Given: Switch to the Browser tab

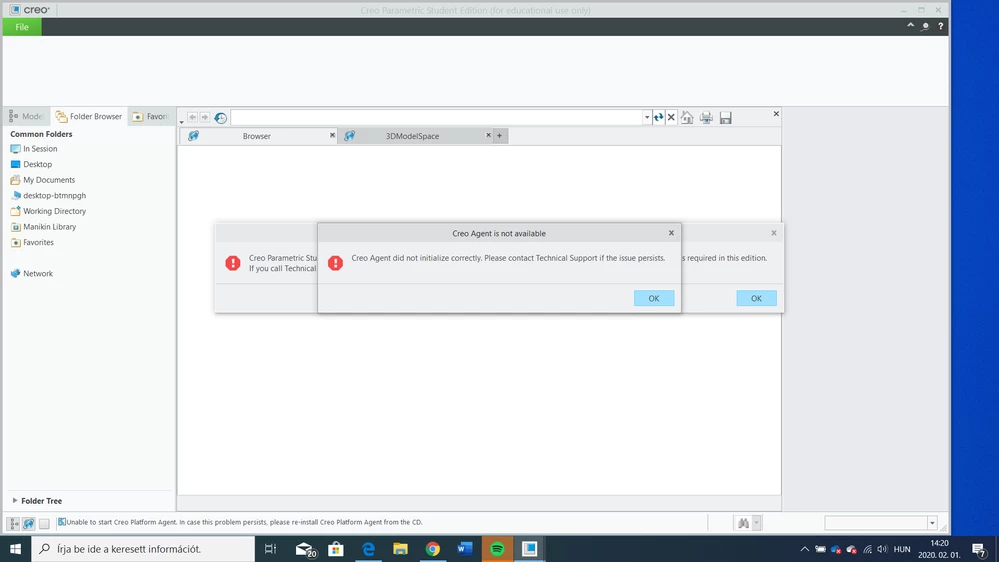Looking at the screenshot, I should (x=256, y=136).
